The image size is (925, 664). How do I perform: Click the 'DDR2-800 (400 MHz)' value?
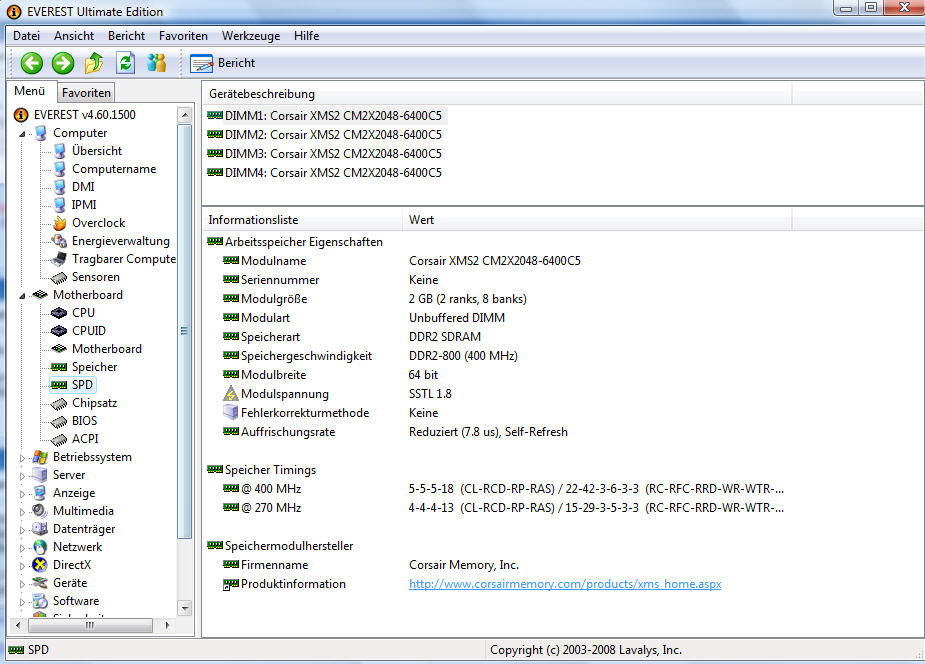click(x=463, y=356)
